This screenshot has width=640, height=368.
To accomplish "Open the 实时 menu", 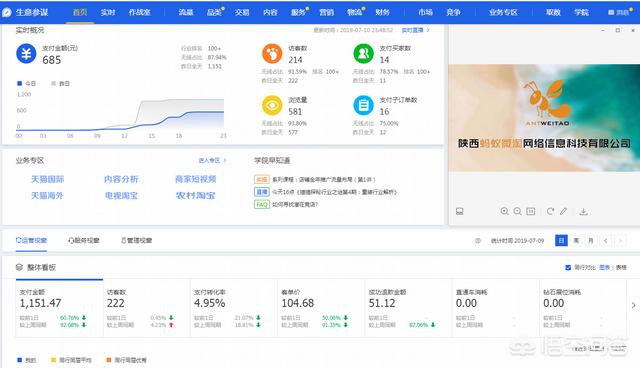I will tap(108, 13).
